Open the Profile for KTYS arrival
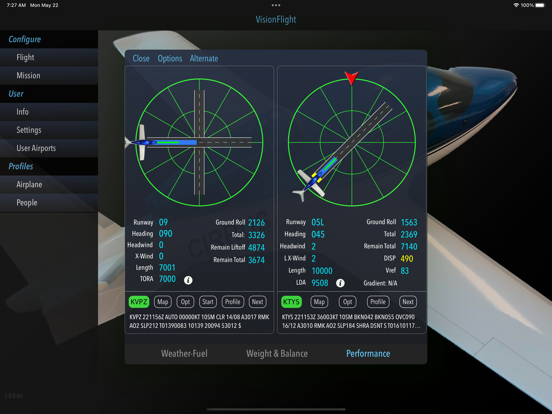 click(x=378, y=302)
